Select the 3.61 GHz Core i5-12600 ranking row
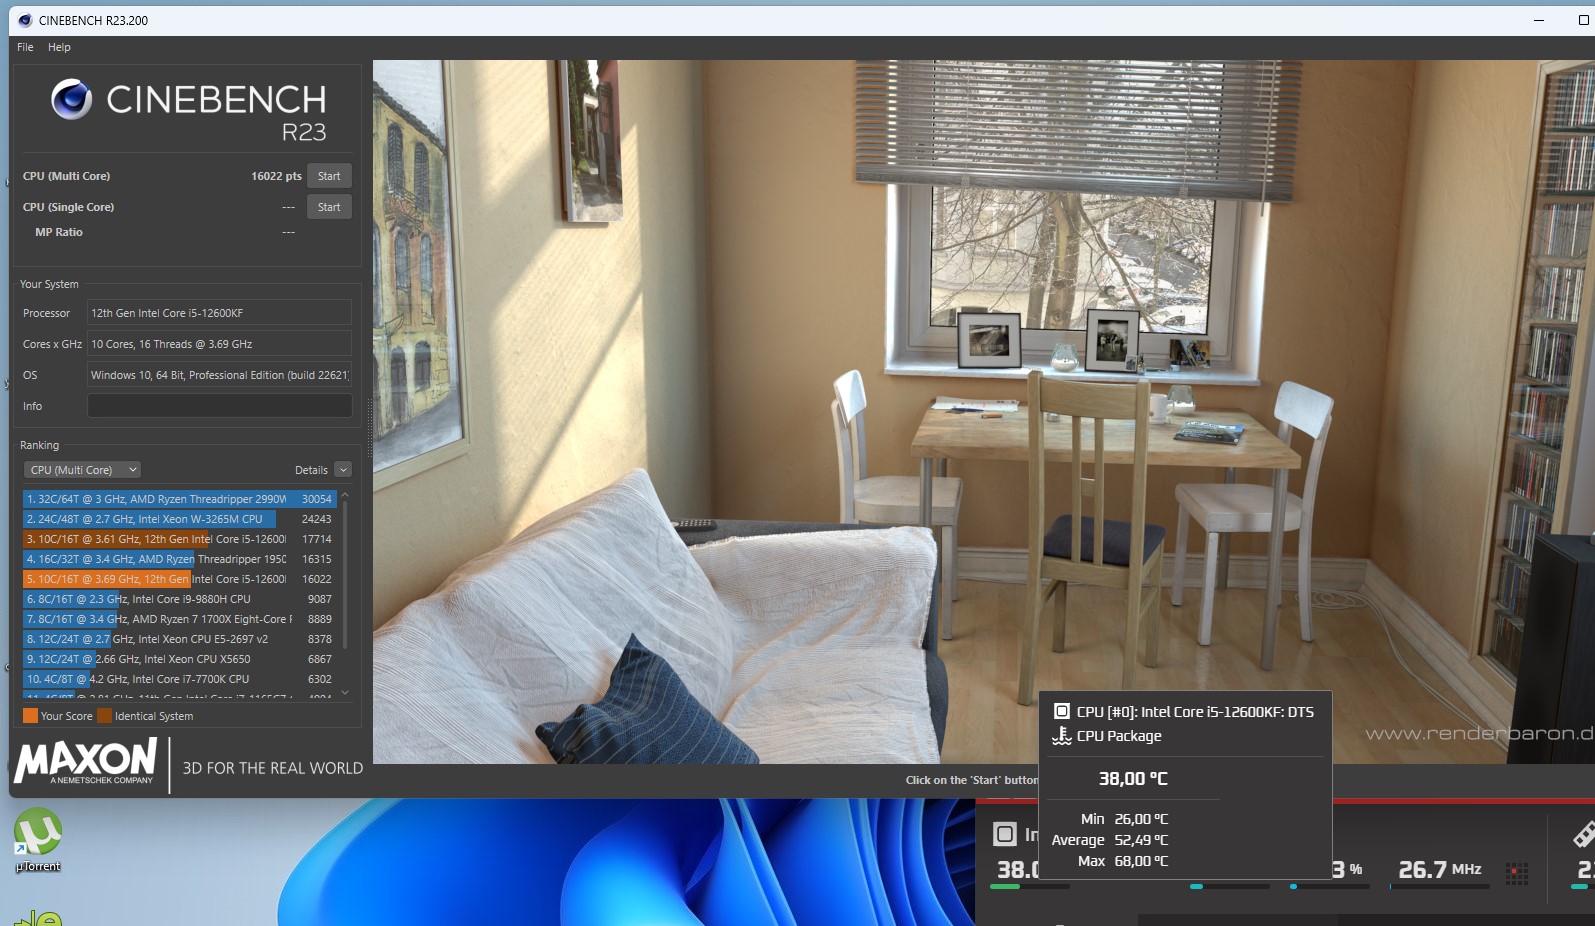The width and height of the screenshot is (1595, 926). [x=179, y=539]
